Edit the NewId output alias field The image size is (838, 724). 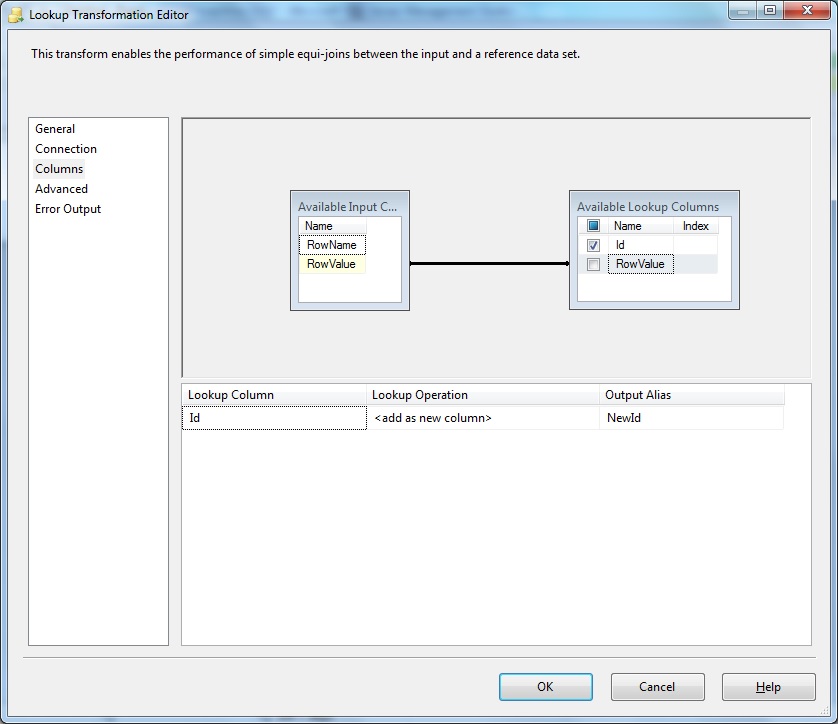[x=660, y=418]
